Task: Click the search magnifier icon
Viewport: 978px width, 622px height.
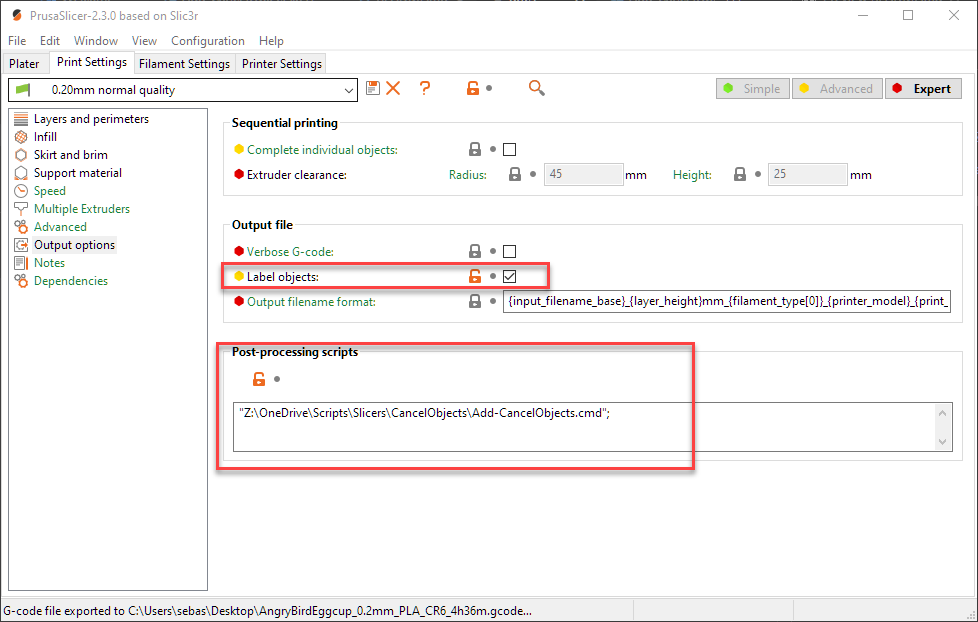Action: click(536, 88)
